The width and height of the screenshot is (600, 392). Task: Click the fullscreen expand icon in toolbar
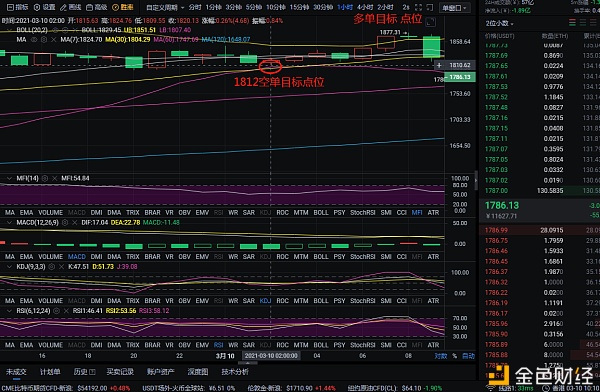(418, 7)
